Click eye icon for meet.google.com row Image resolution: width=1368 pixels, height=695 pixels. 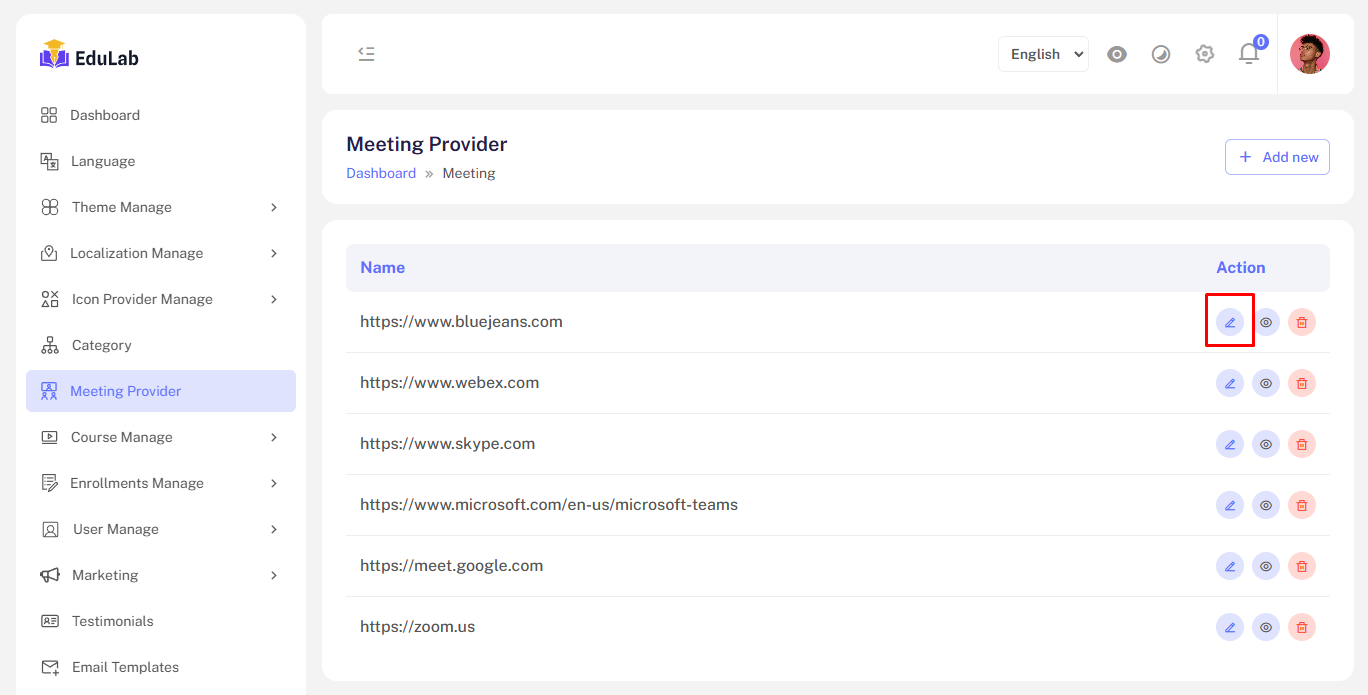point(1266,566)
